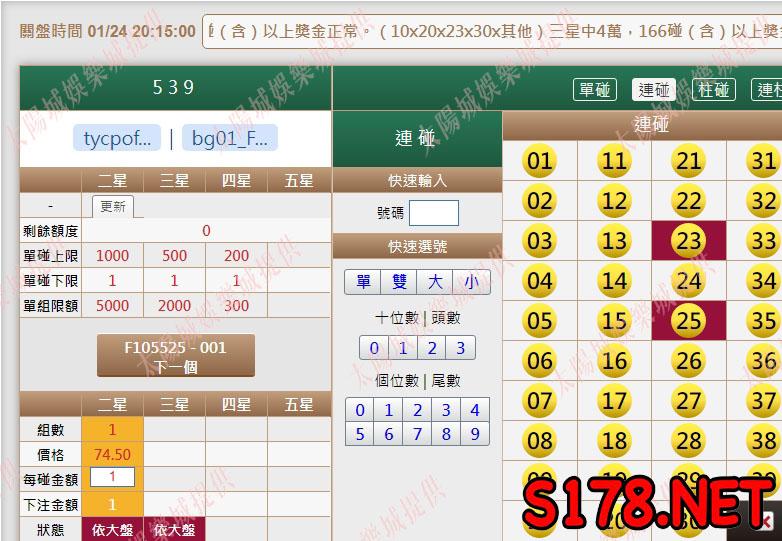Select tens digit 0 under 十位數

374,348
